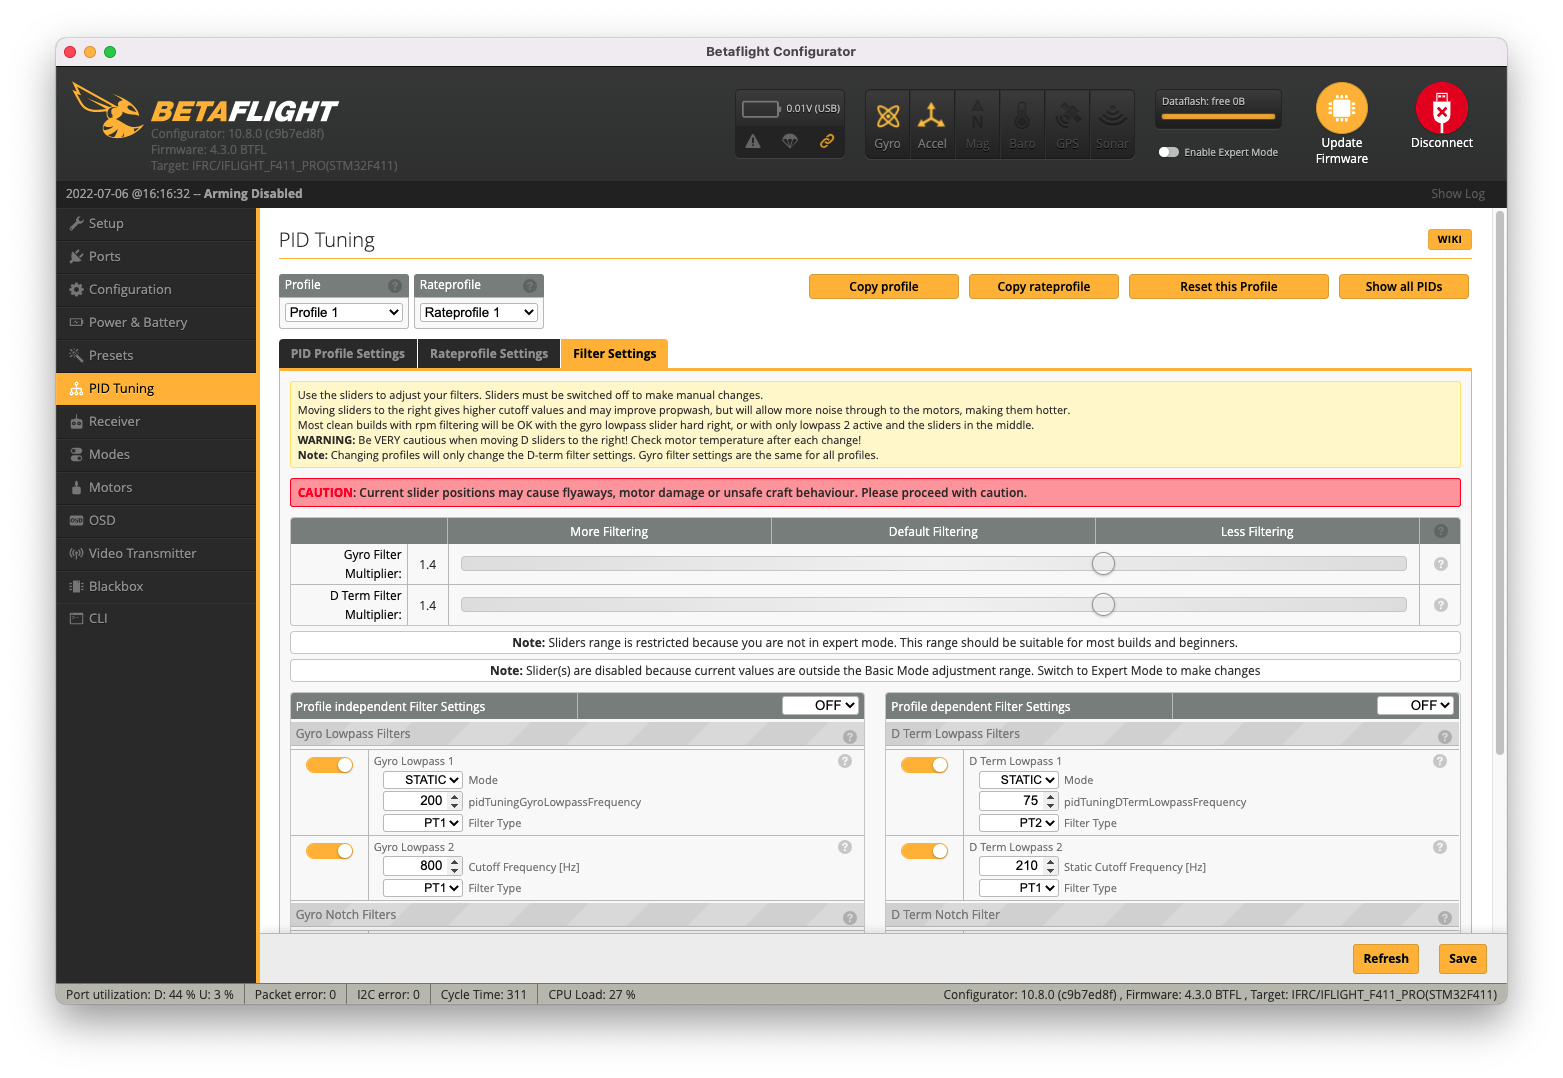Click Show Log in the status bar
The image size is (1563, 1078).
pyautogui.click(x=1457, y=194)
